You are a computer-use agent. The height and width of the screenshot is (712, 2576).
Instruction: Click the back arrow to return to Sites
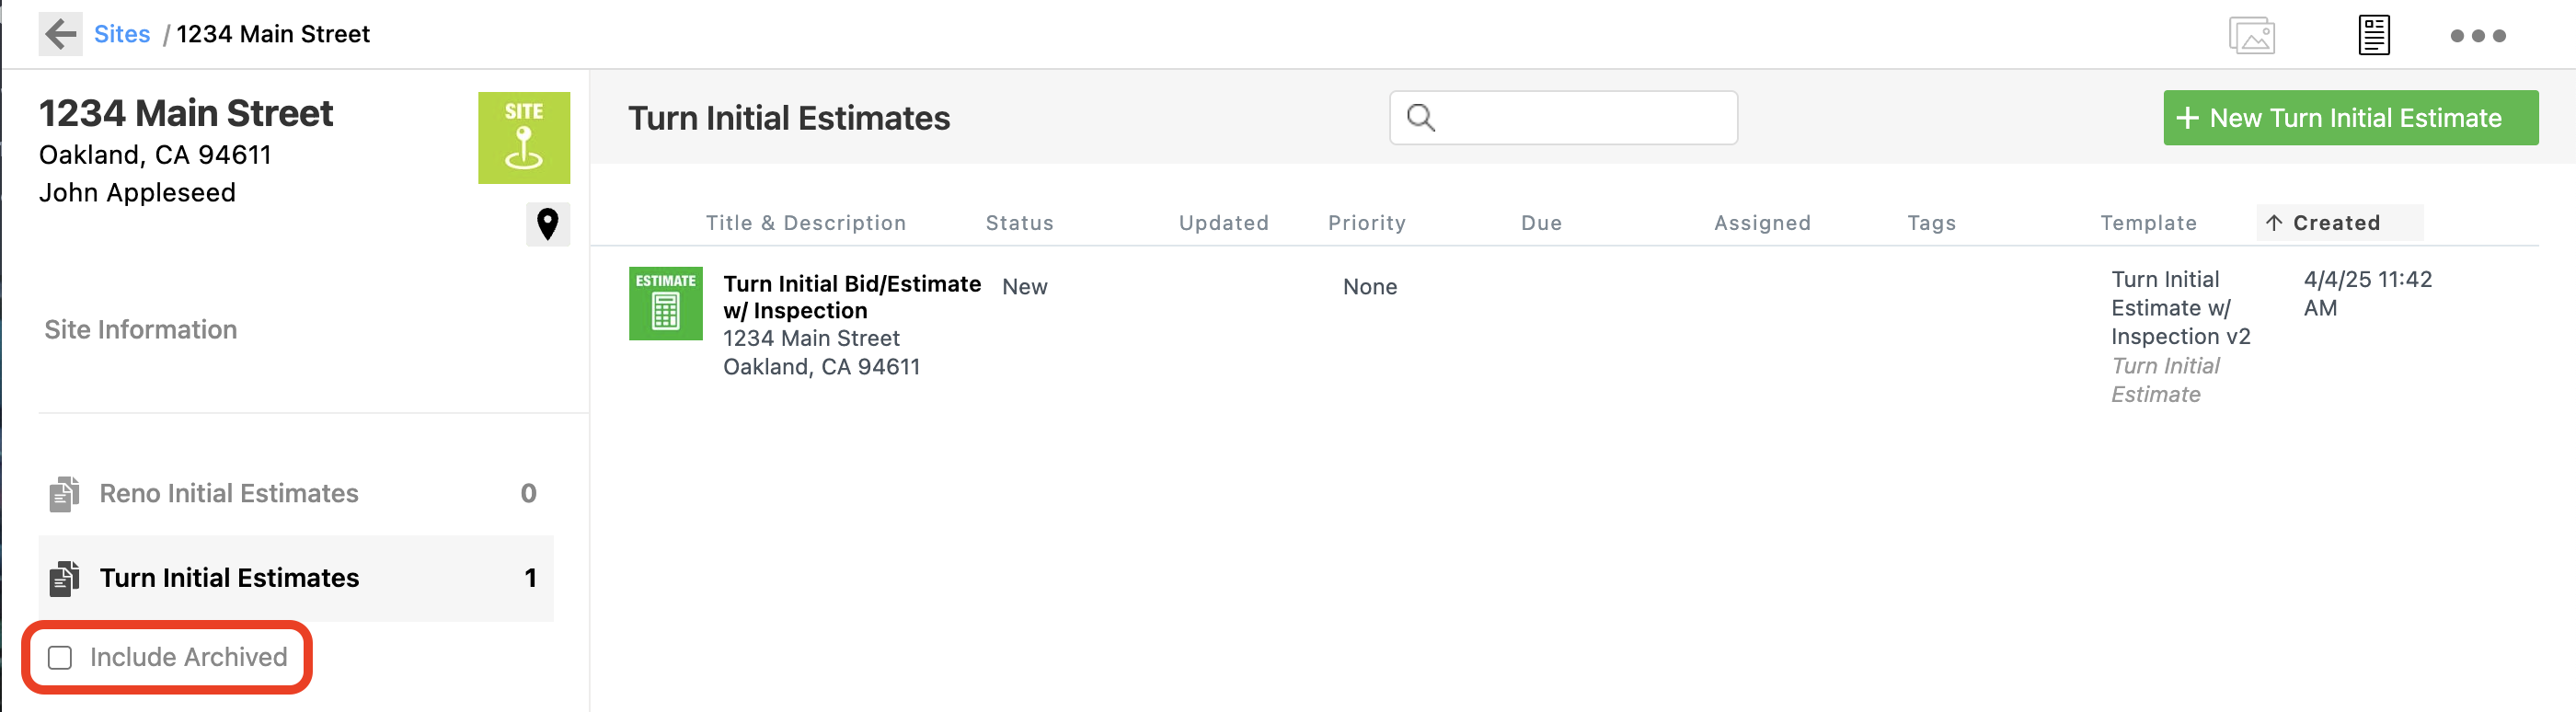point(59,33)
